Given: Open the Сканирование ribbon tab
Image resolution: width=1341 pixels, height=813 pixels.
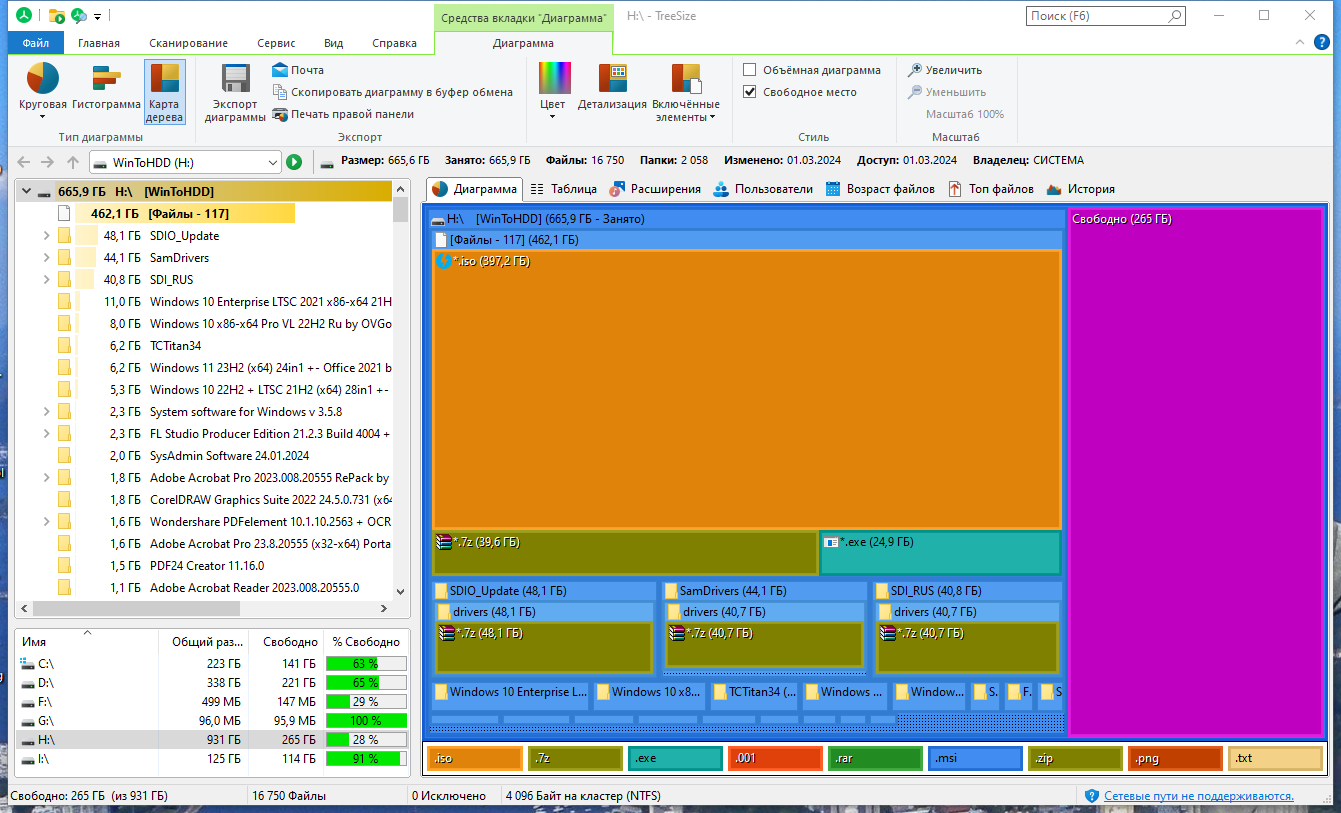Looking at the screenshot, I should (x=189, y=43).
